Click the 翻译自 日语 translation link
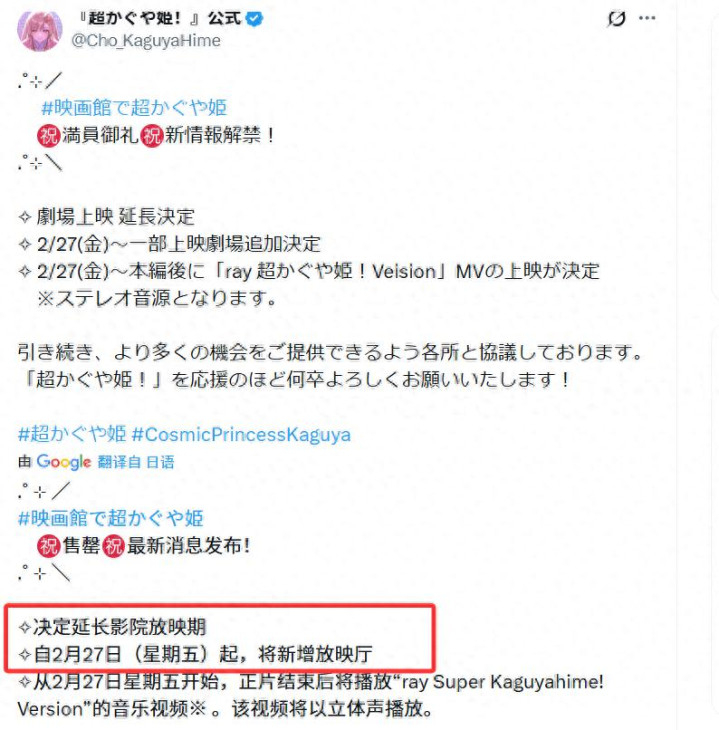719x730 pixels. pyautogui.click(x=136, y=462)
